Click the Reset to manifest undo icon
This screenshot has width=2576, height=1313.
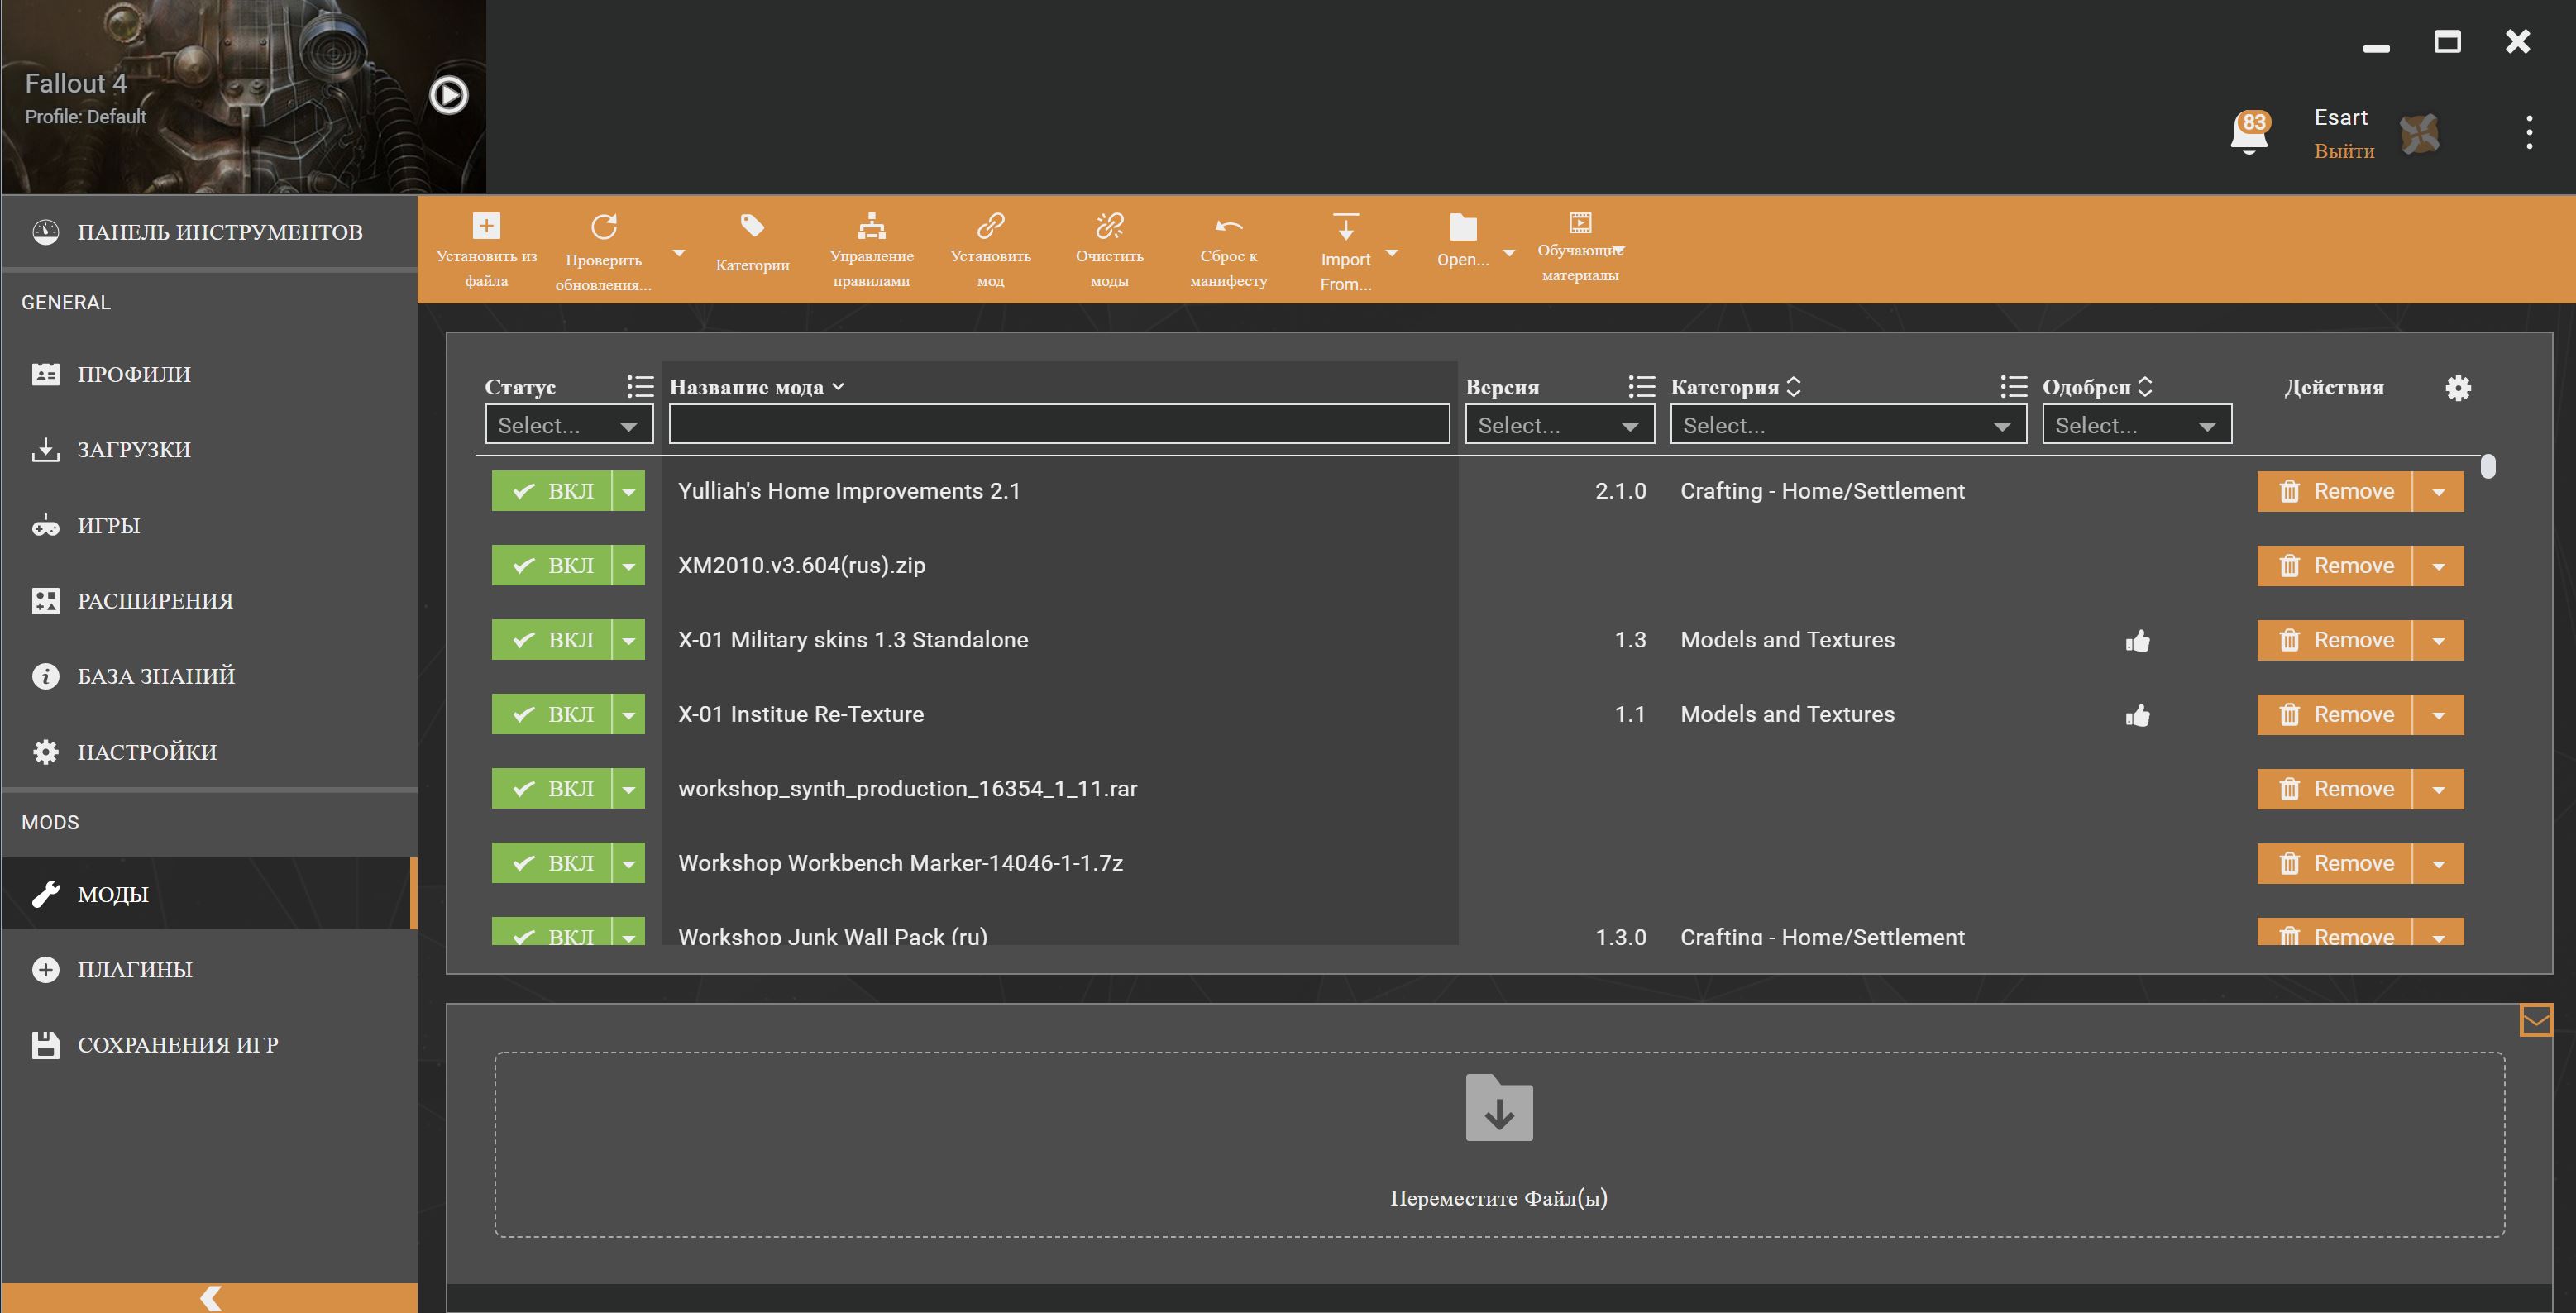click(1228, 226)
